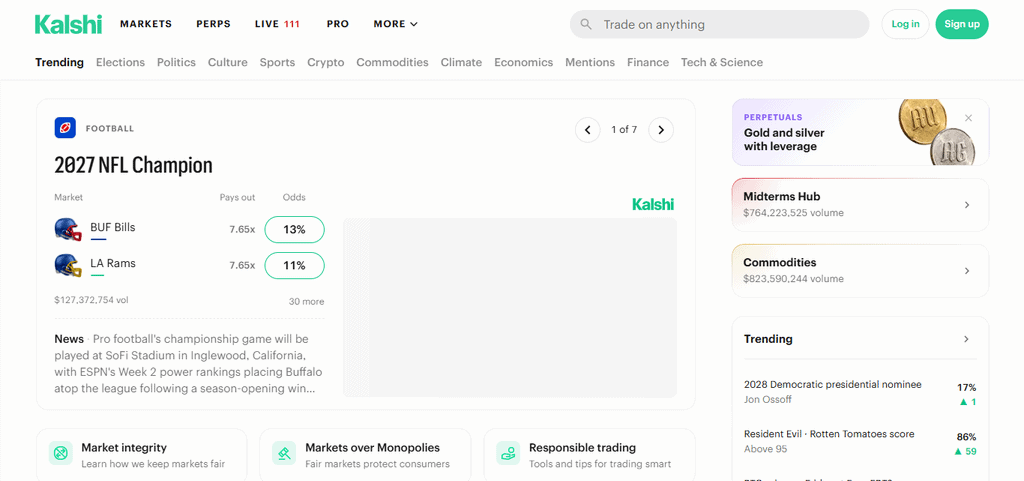Open the Midterms Hub chevron arrow
The image size is (1024, 481).
coord(967,205)
